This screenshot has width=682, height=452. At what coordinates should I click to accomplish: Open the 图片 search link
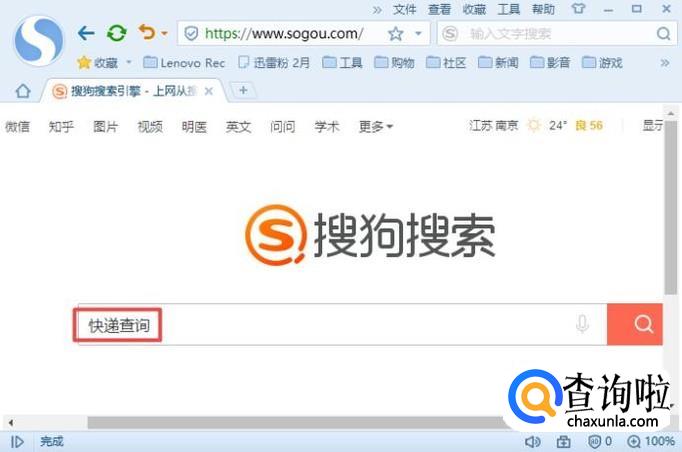[106, 127]
